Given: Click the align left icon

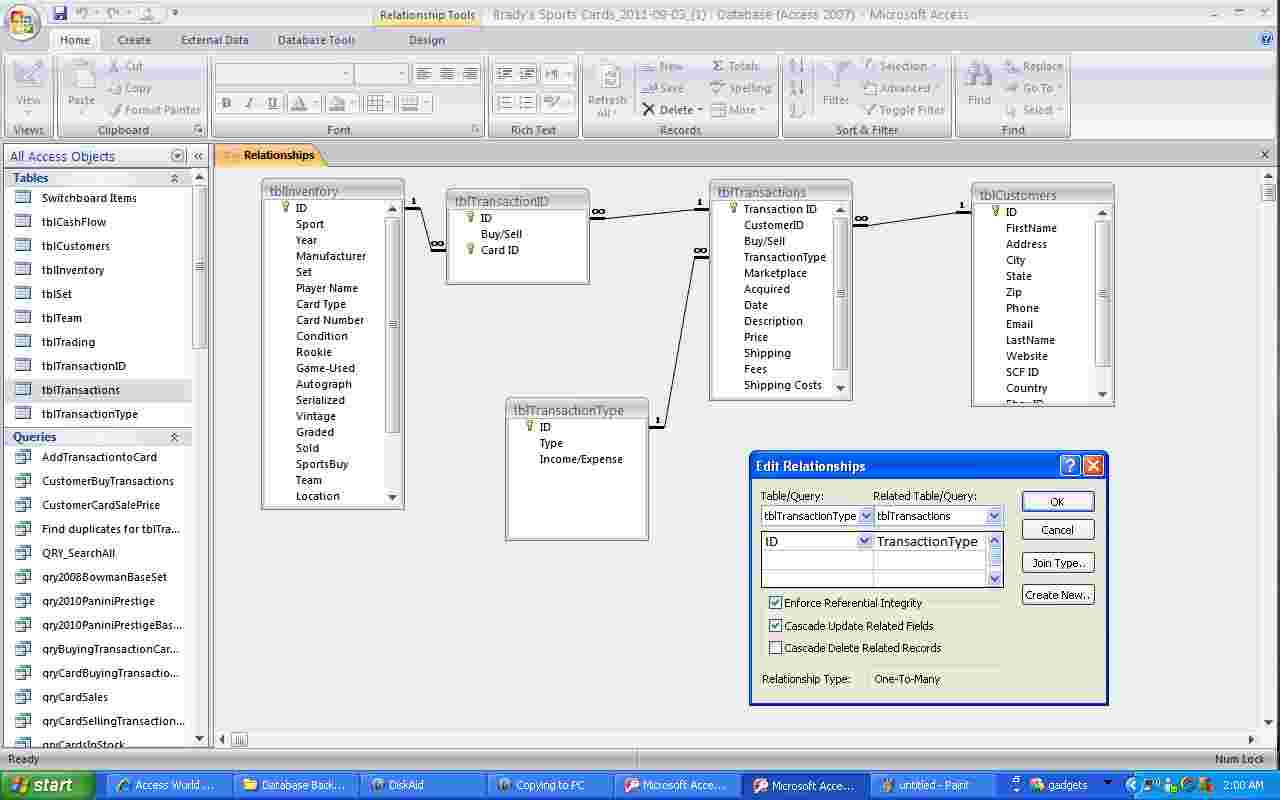Looking at the screenshot, I should coord(424,74).
